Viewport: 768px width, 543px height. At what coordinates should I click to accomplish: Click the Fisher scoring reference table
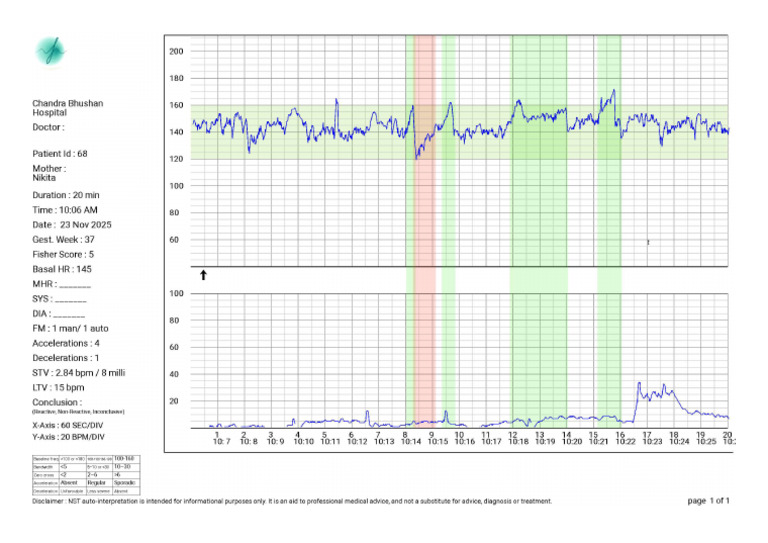86,474
